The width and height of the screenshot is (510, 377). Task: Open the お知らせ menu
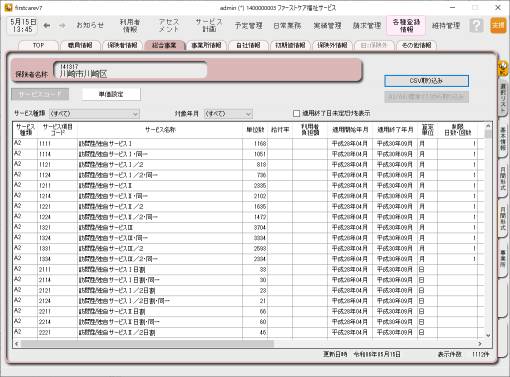90,25
